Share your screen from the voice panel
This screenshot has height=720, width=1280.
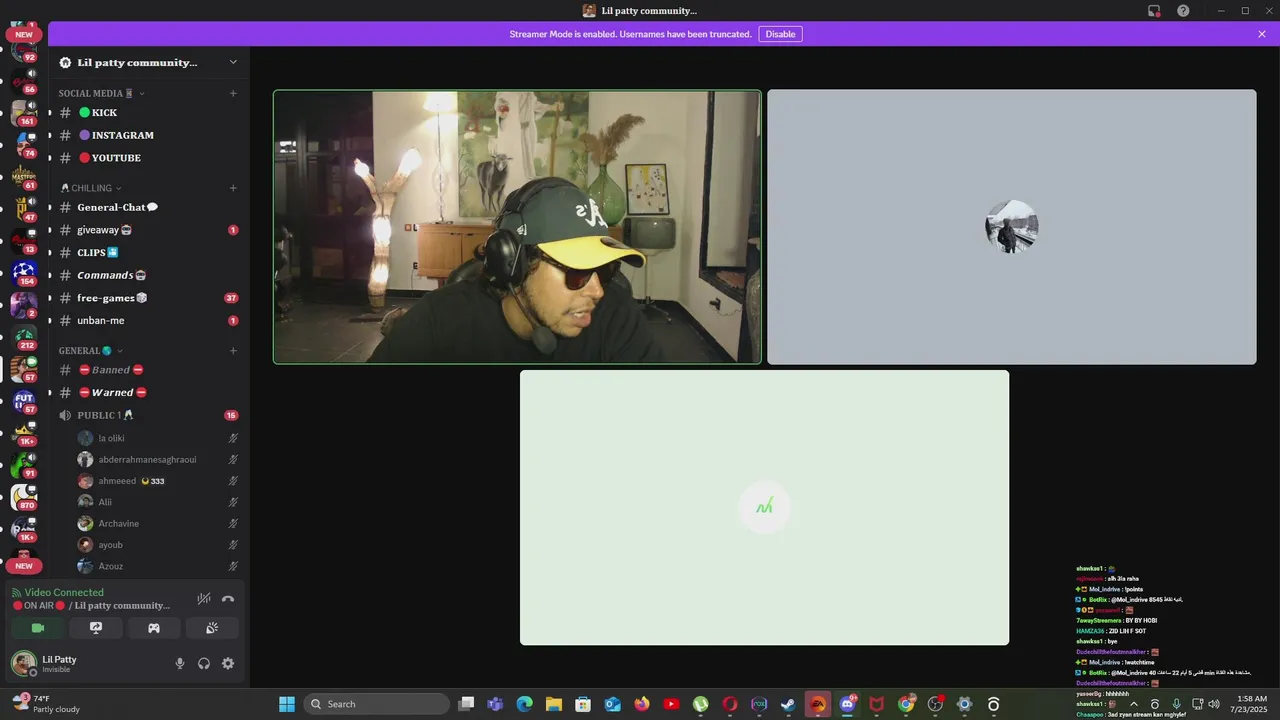96,628
